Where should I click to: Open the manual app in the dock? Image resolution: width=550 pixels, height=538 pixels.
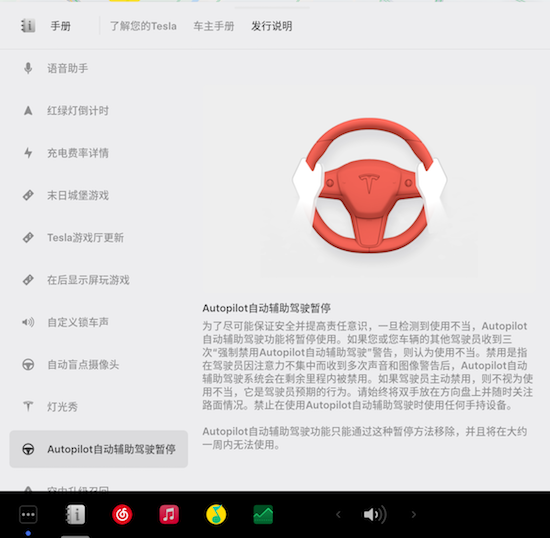75,515
